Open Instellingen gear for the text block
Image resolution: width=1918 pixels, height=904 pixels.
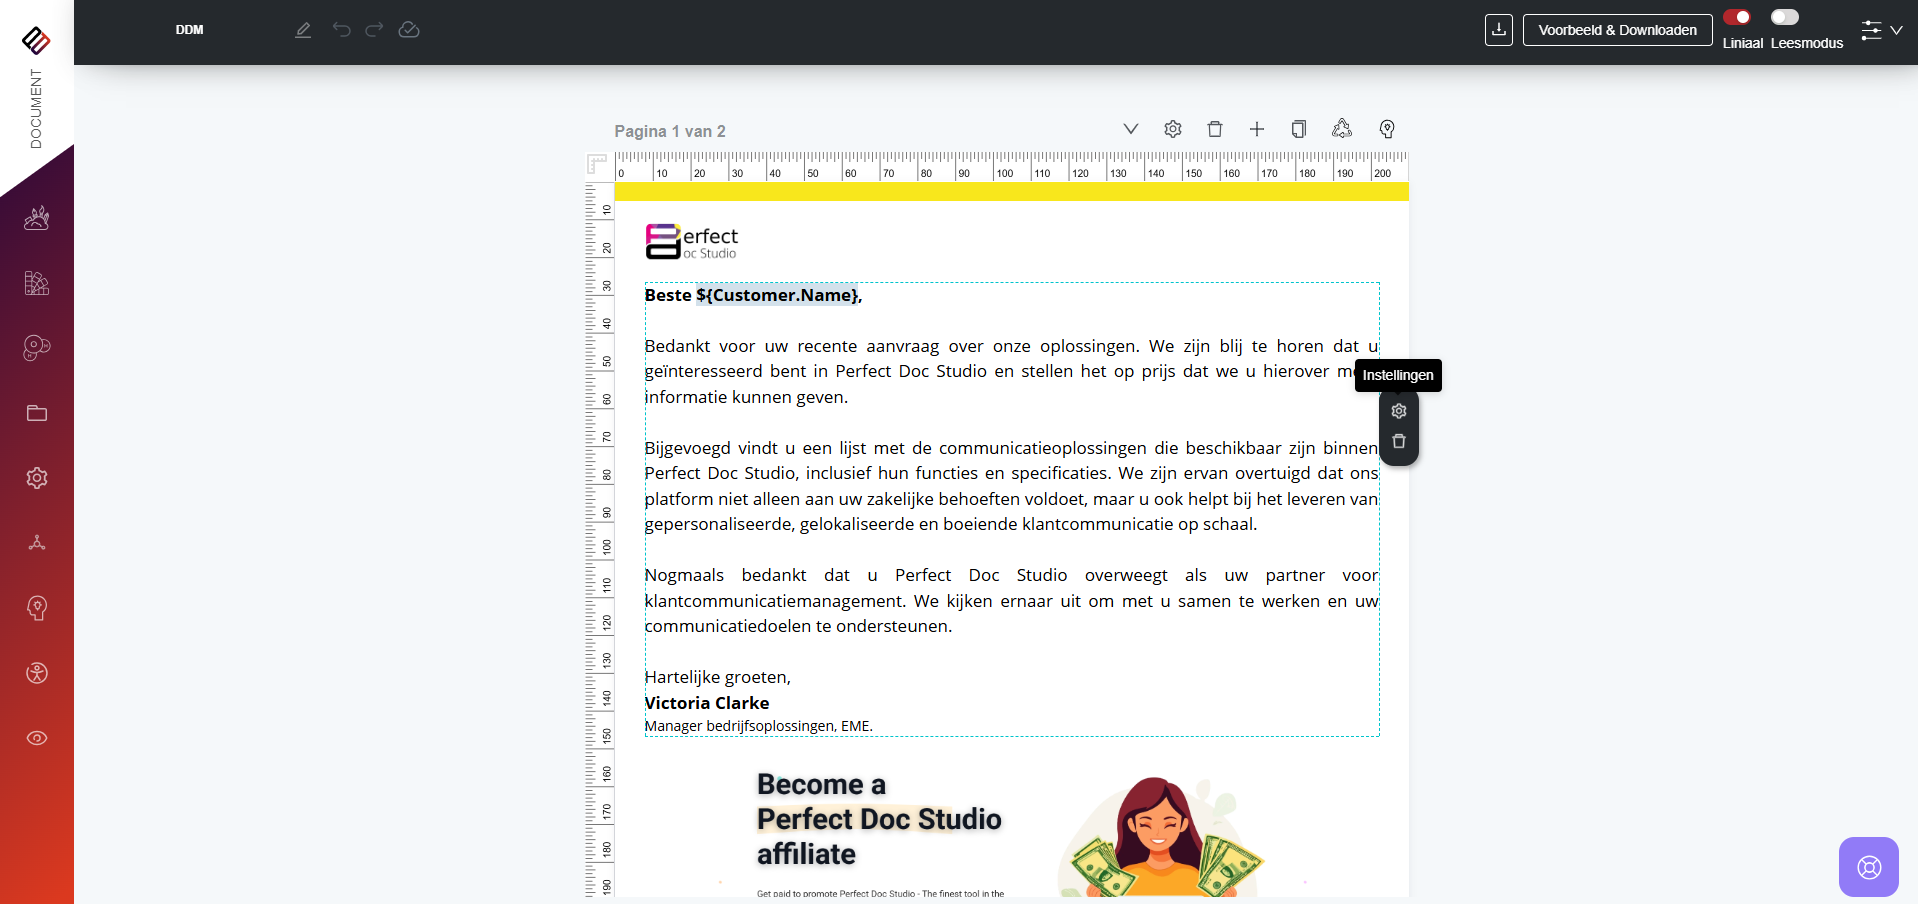pyautogui.click(x=1399, y=411)
